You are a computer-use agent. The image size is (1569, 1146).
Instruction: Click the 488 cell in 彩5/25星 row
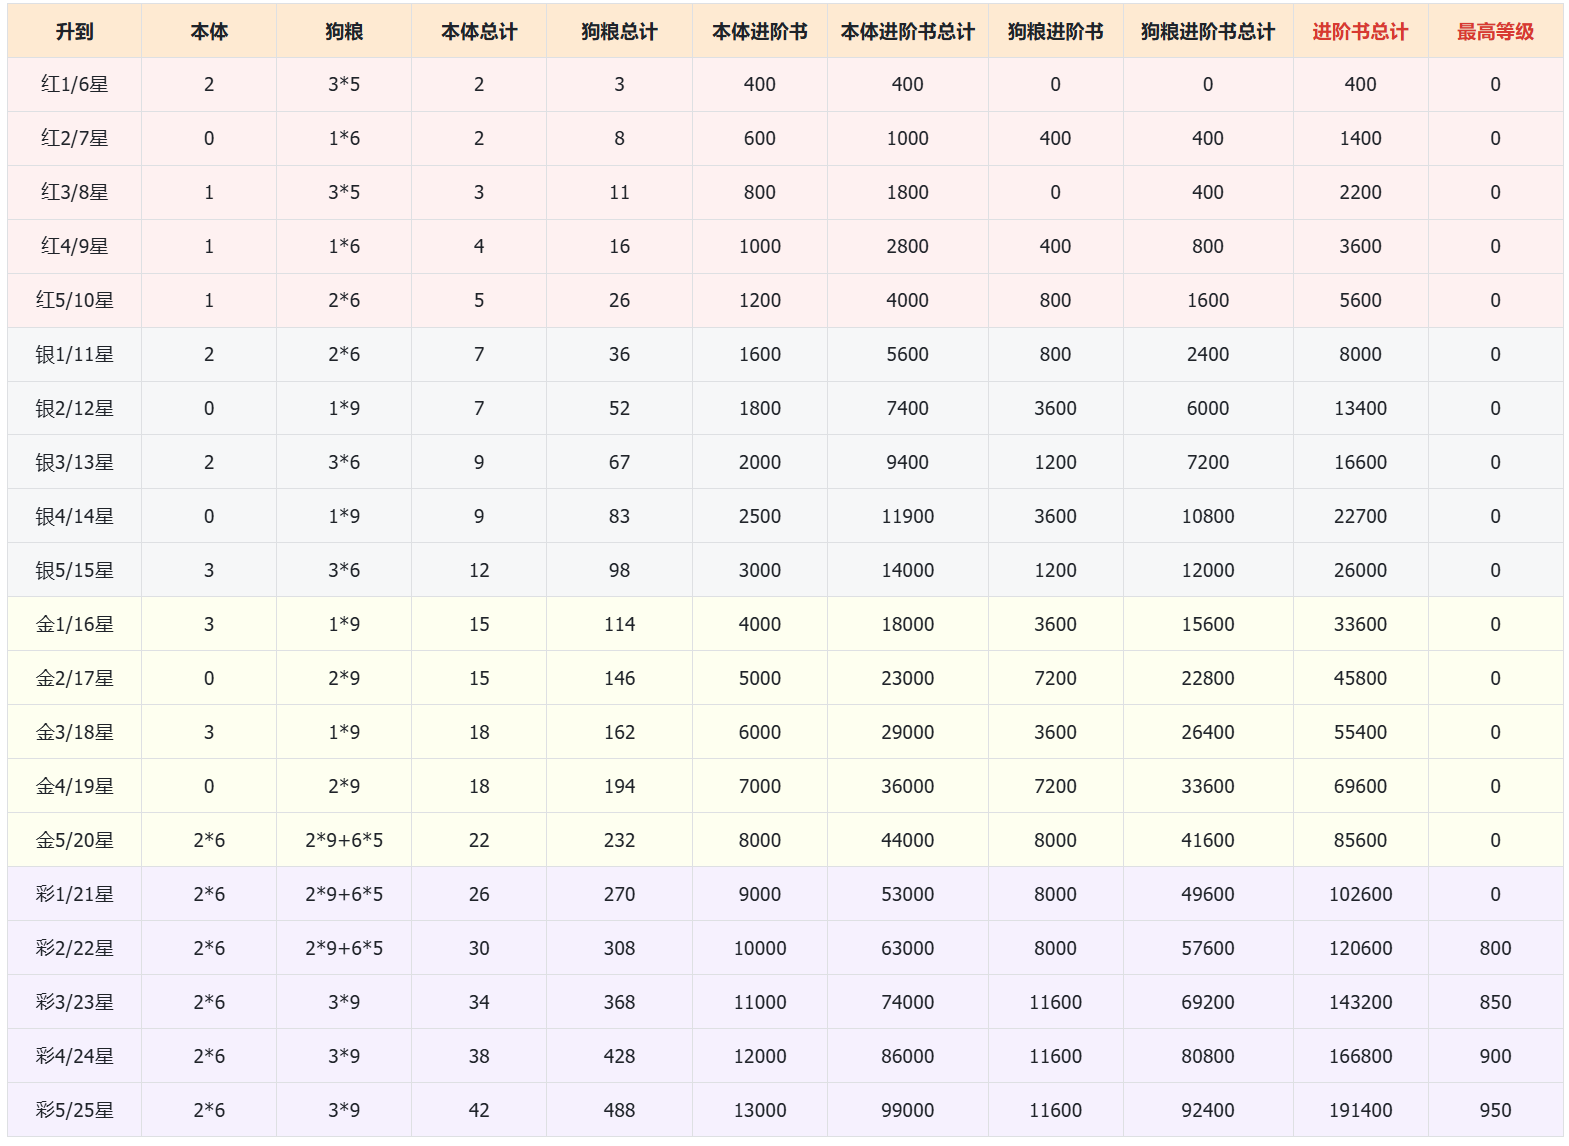point(619,1111)
